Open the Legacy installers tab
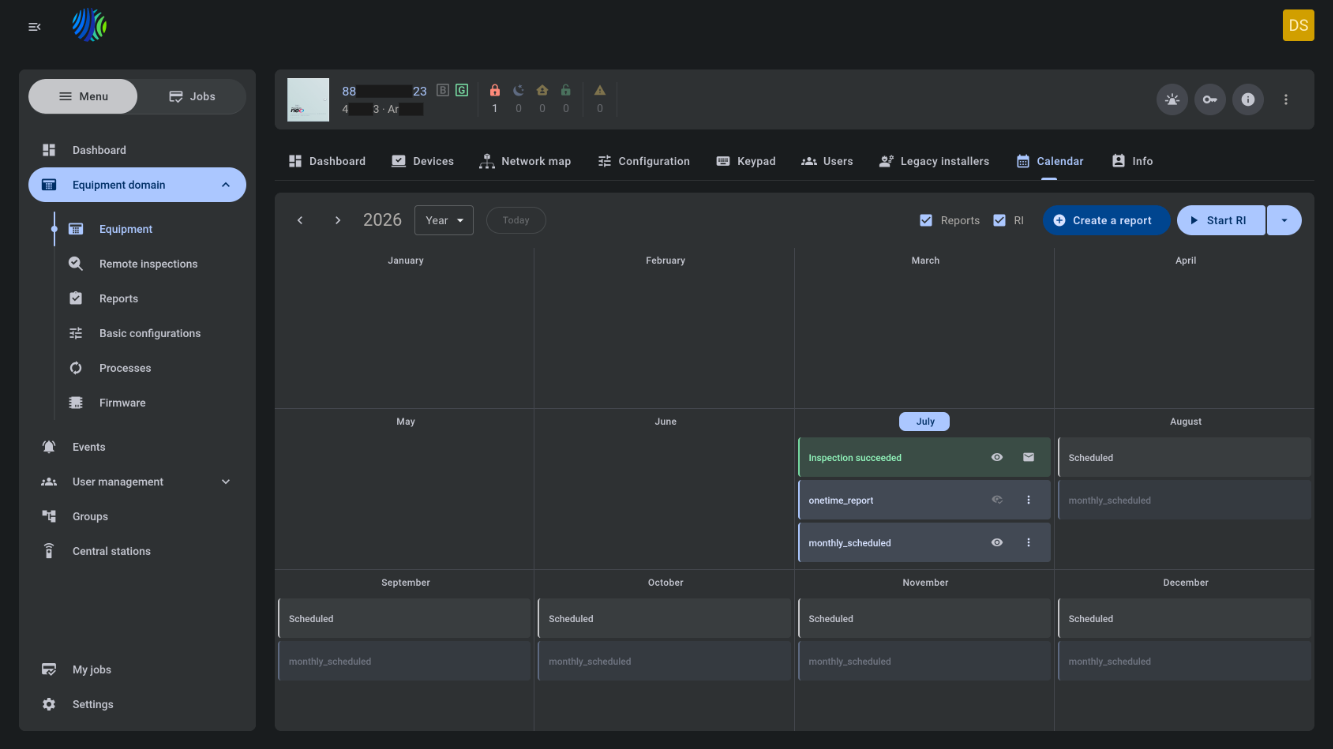 click(x=934, y=161)
